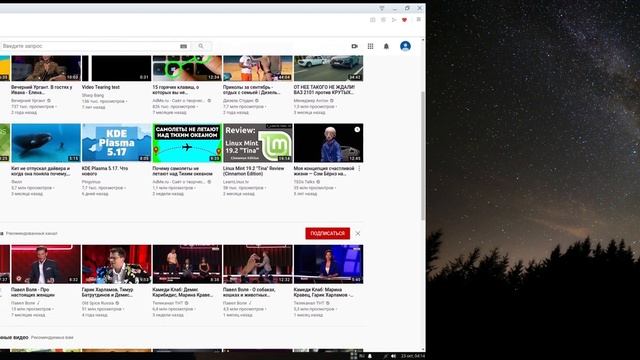Open the Sharp Bang channel link
The width and height of the screenshot is (640, 360).
[93, 95]
